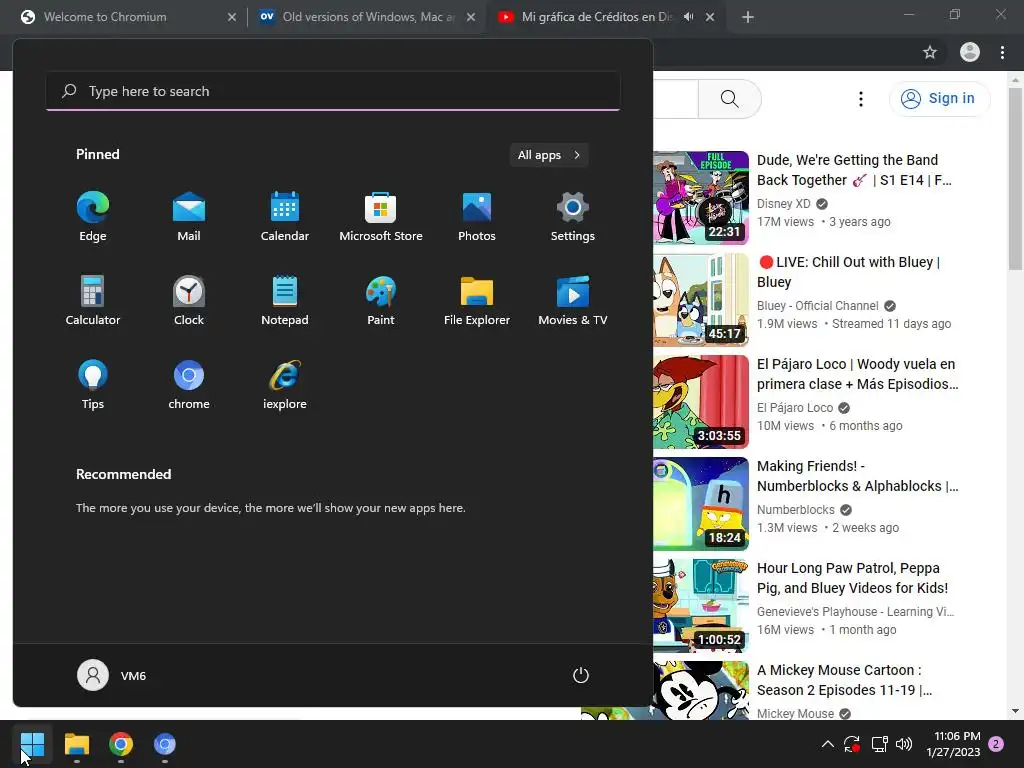Show hidden system tray icons

tap(827, 744)
